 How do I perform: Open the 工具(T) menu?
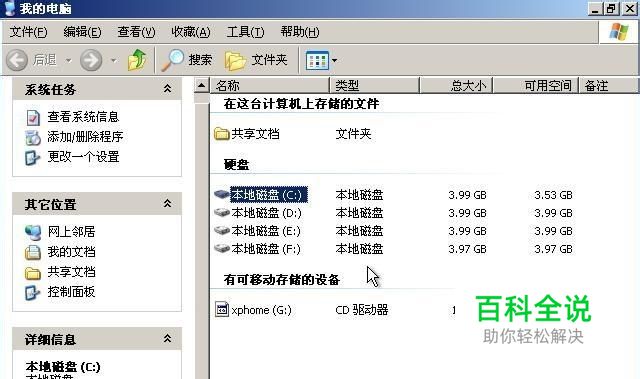pos(245,32)
